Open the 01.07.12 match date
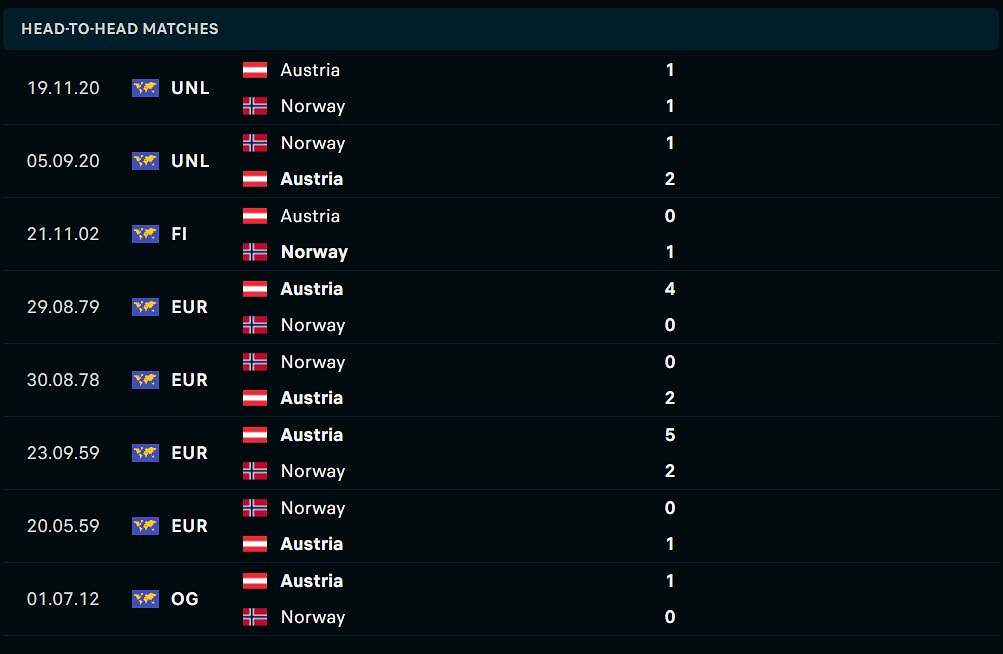The height and width of the screenshot is (654, 1003). 63,598
